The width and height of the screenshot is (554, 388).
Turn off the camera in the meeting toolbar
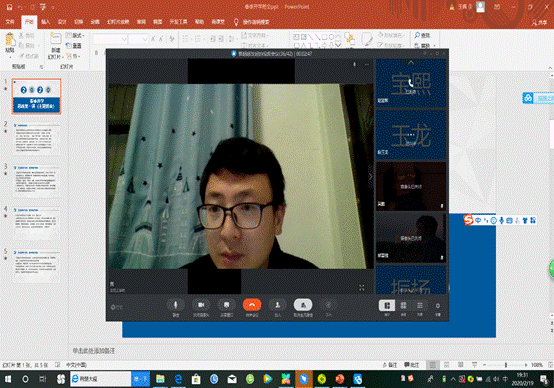pos(201,305)
